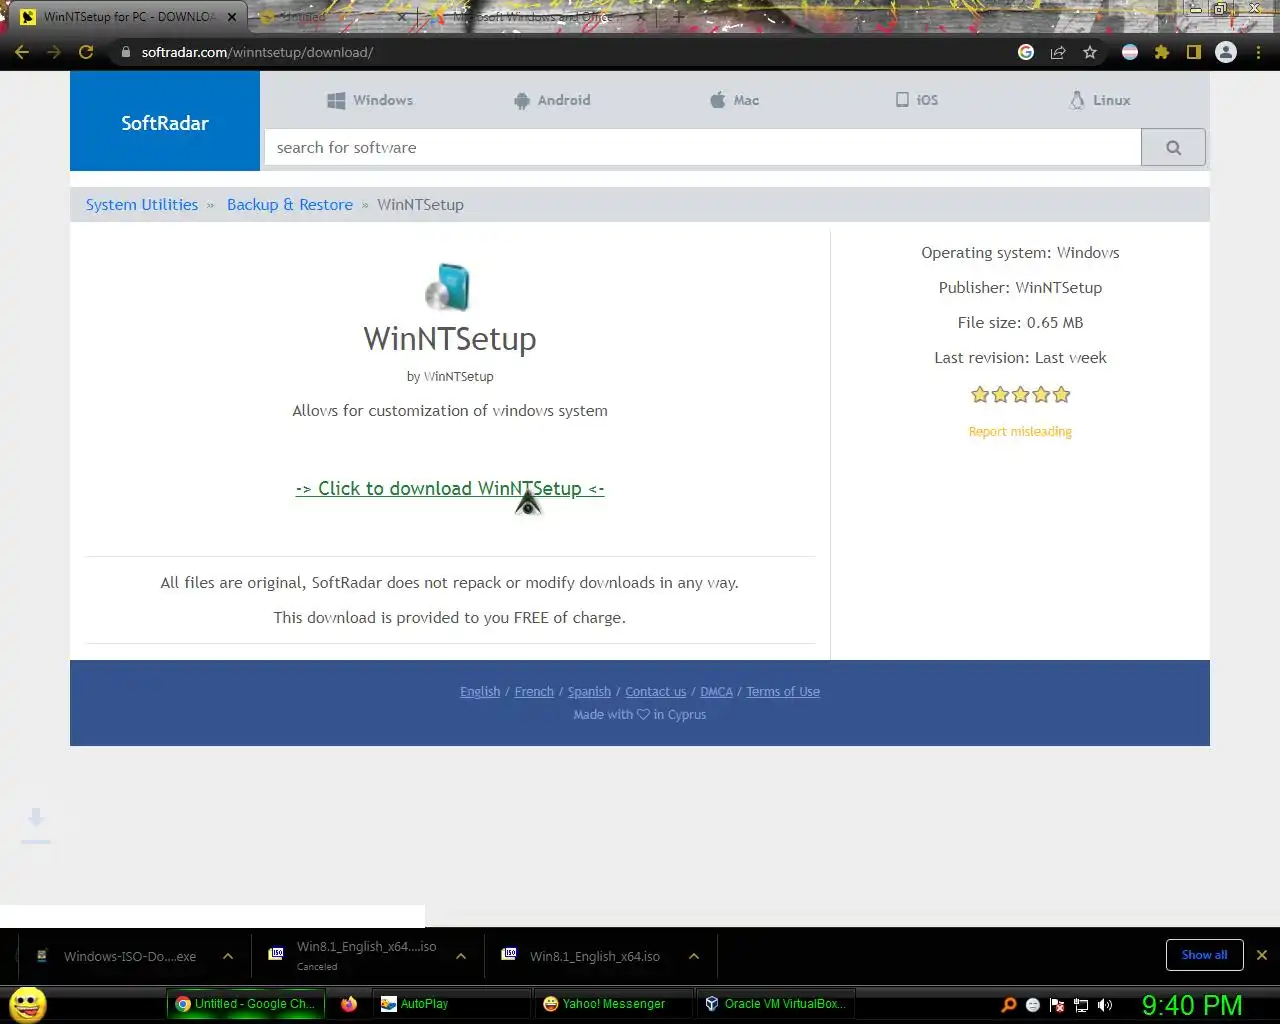Expand options for Windows-ISO-Do....exe download
The width and height of the screenshot is (1280, 1024).
click(228, 956)
